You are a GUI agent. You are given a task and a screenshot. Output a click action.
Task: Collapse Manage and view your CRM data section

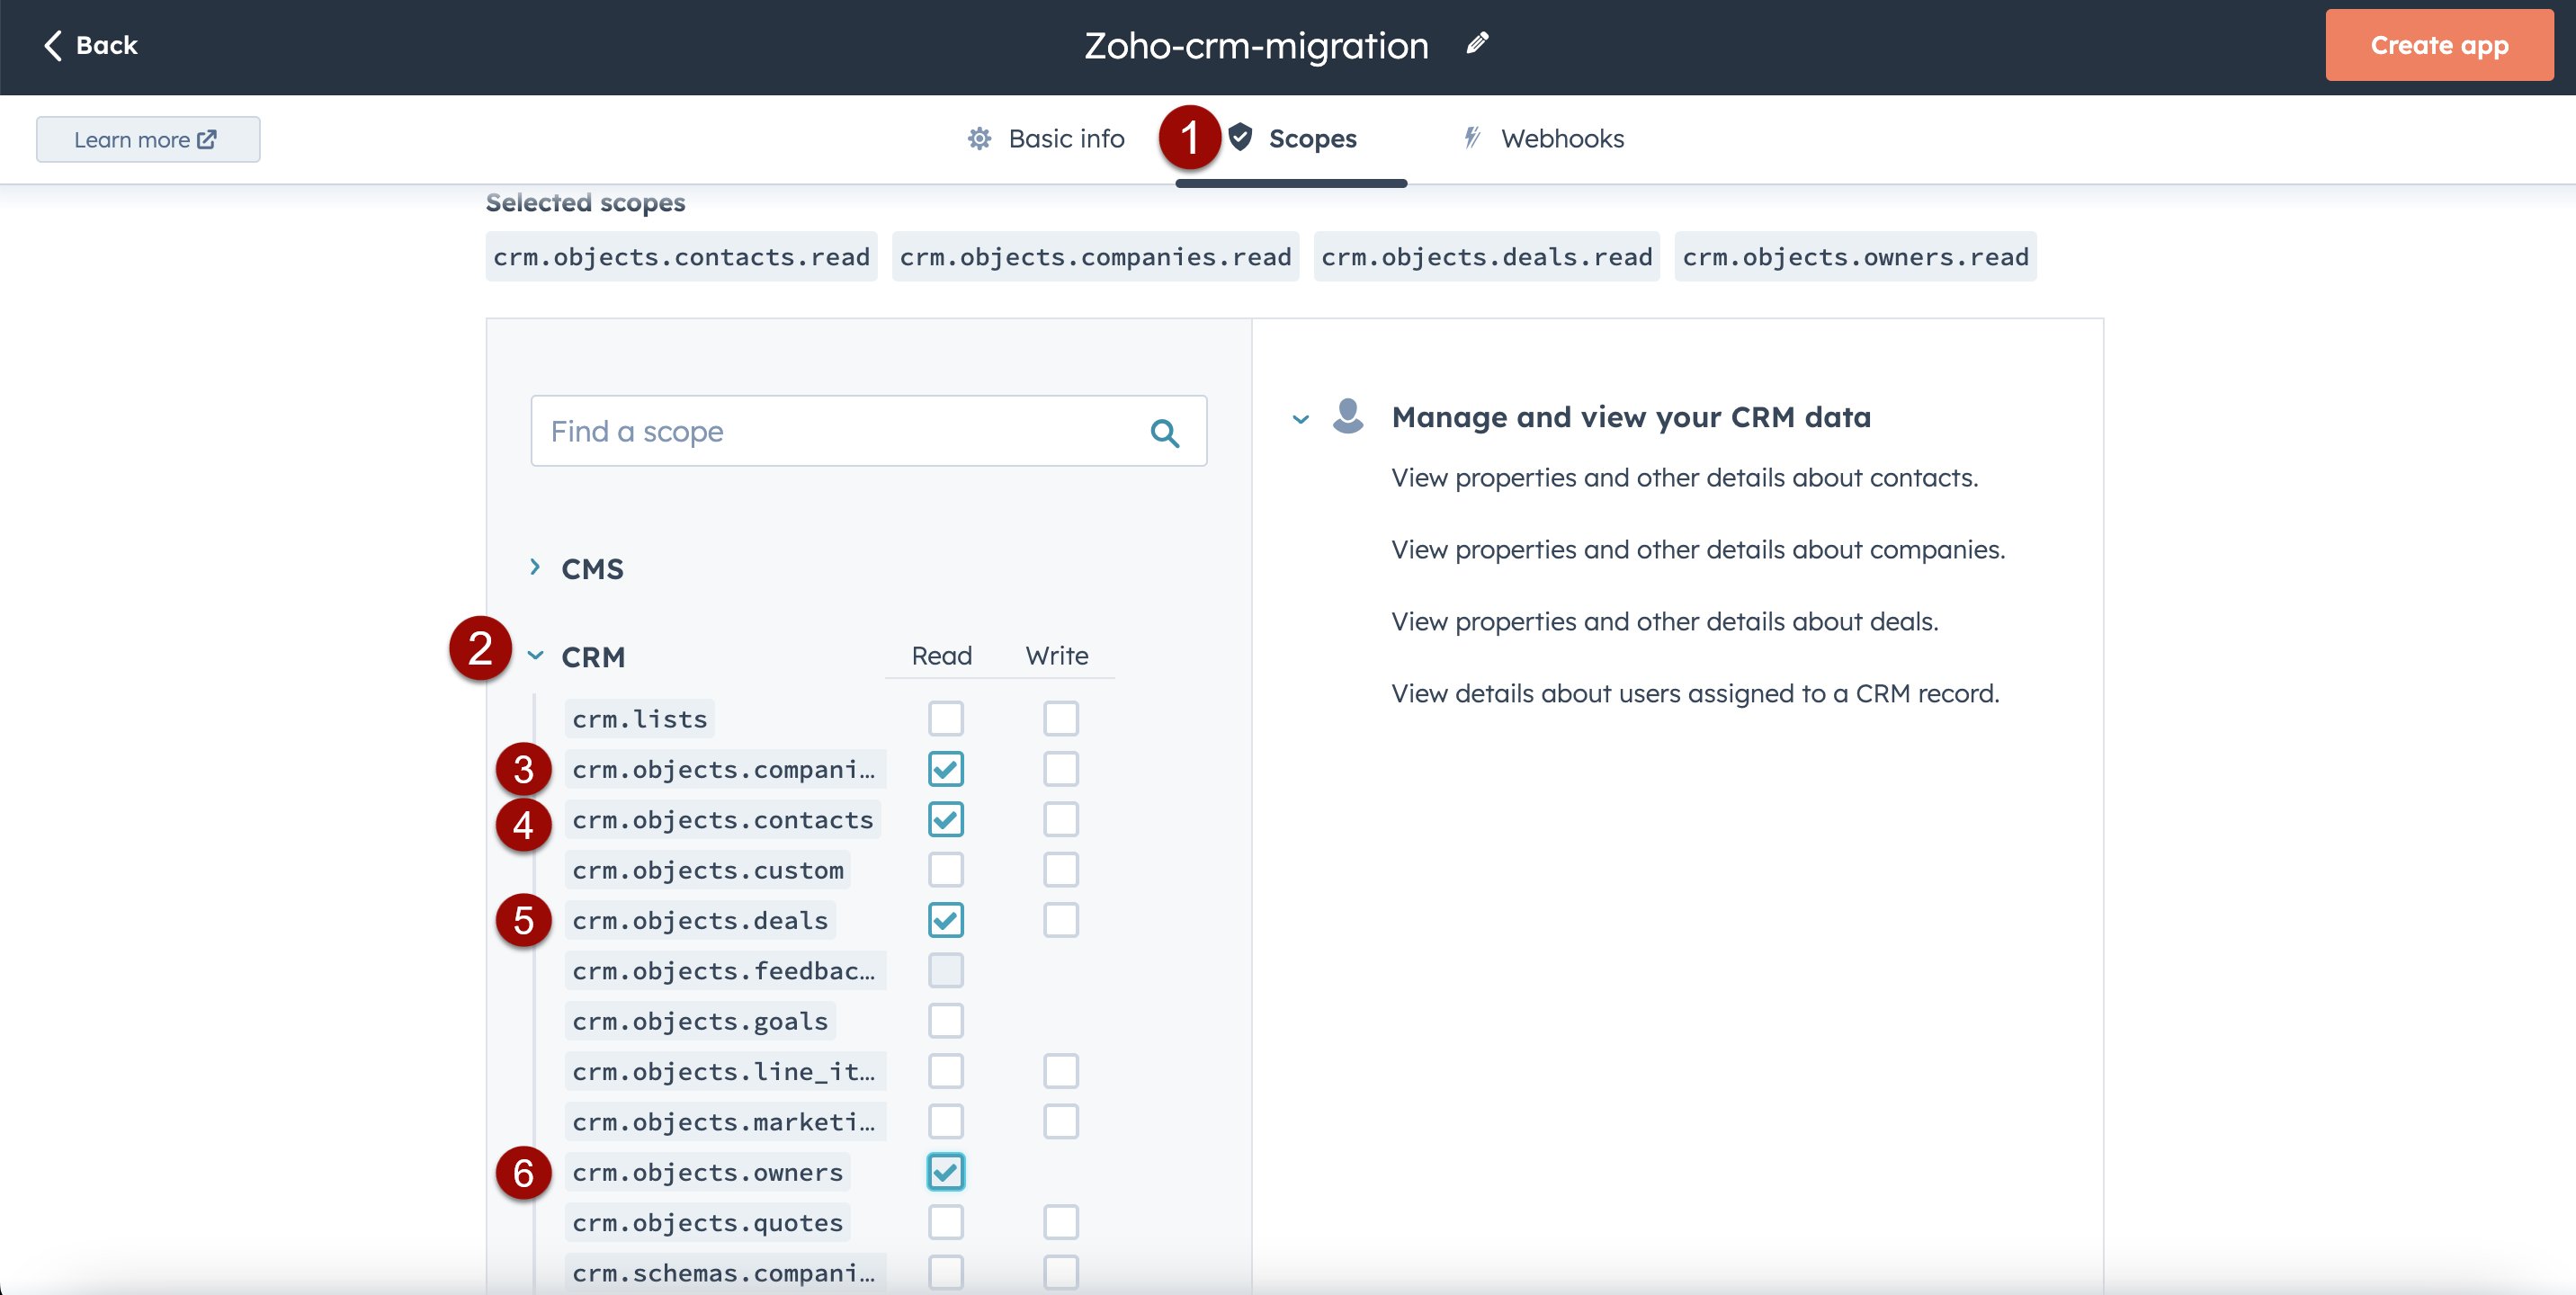1300,418
